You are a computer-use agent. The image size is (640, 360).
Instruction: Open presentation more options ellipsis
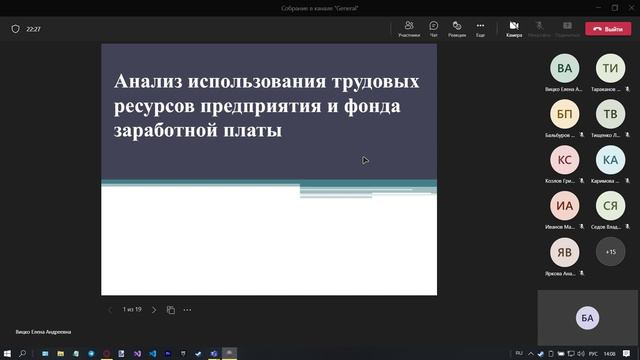pos(187,310)
